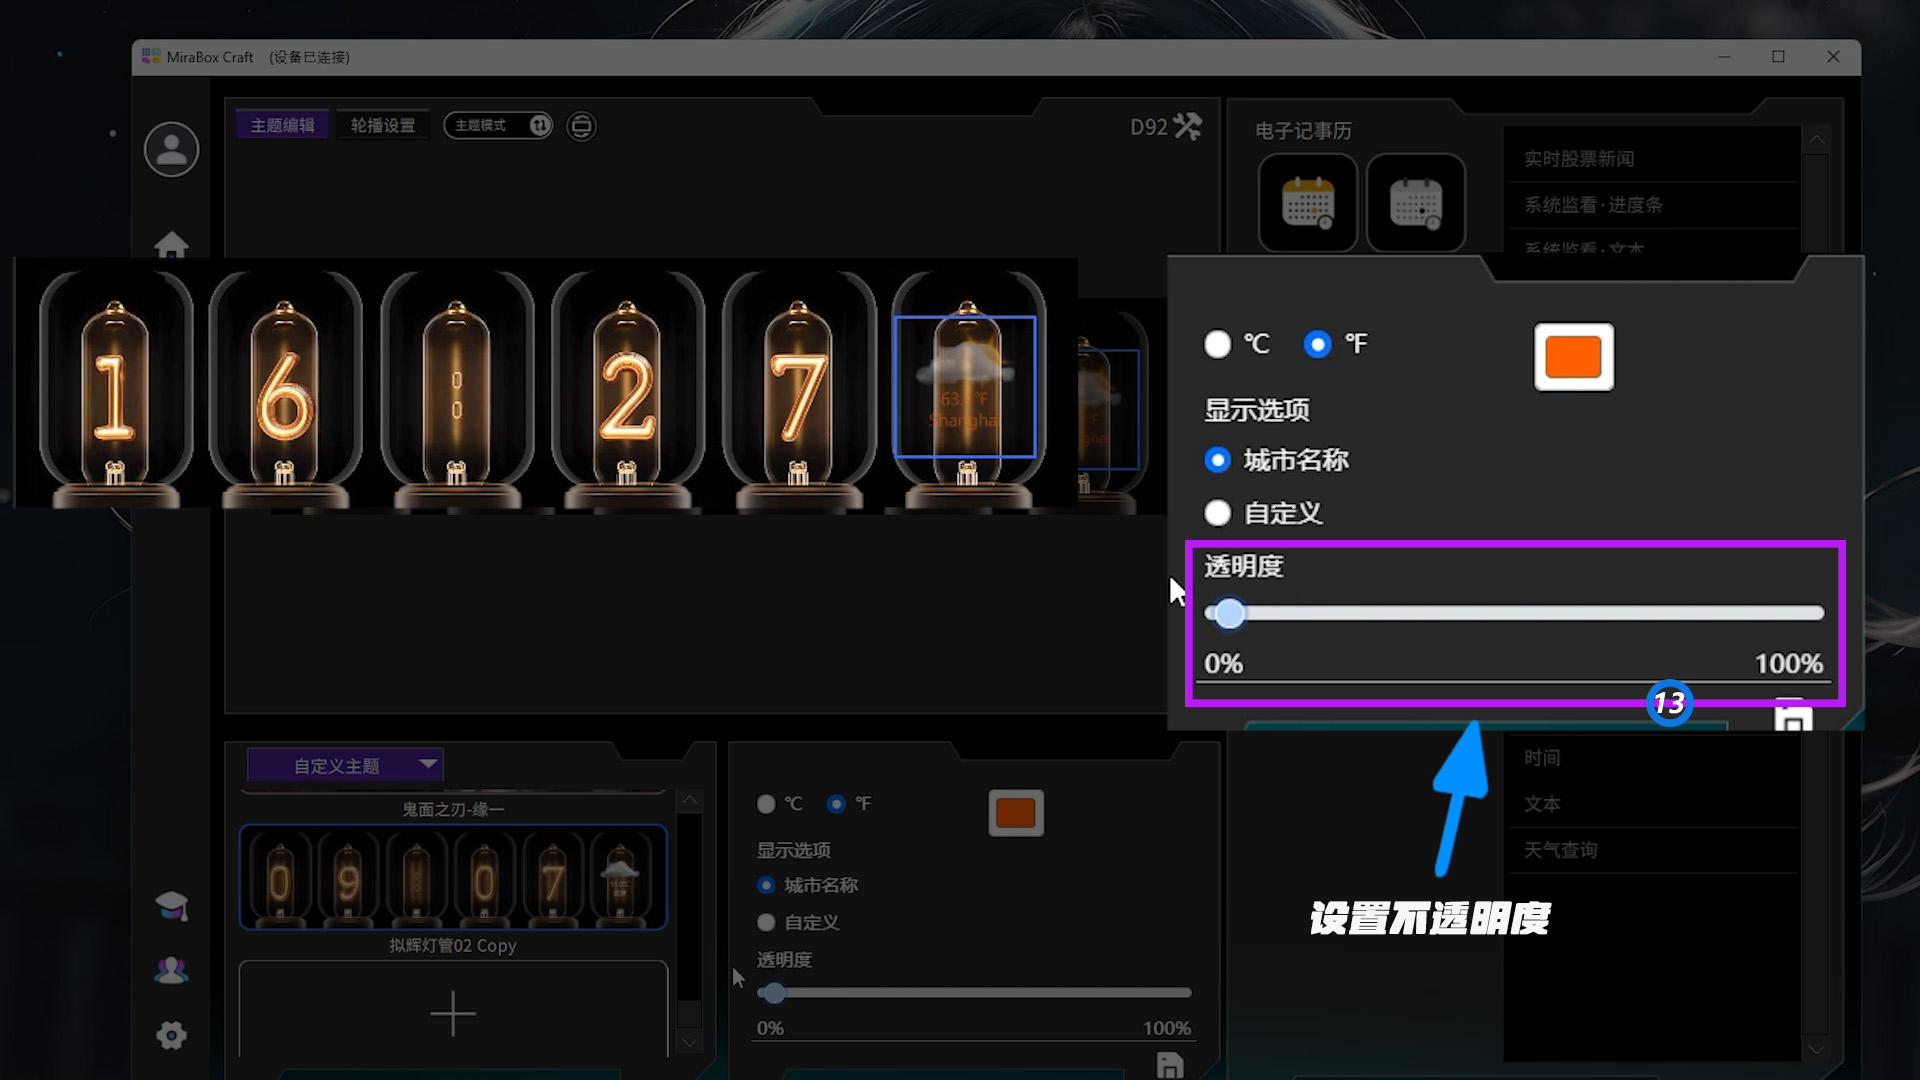Click the 电子记事历 section title
The height and width of the screenshot is (1080, 1920).
(x=1303, y=131)
